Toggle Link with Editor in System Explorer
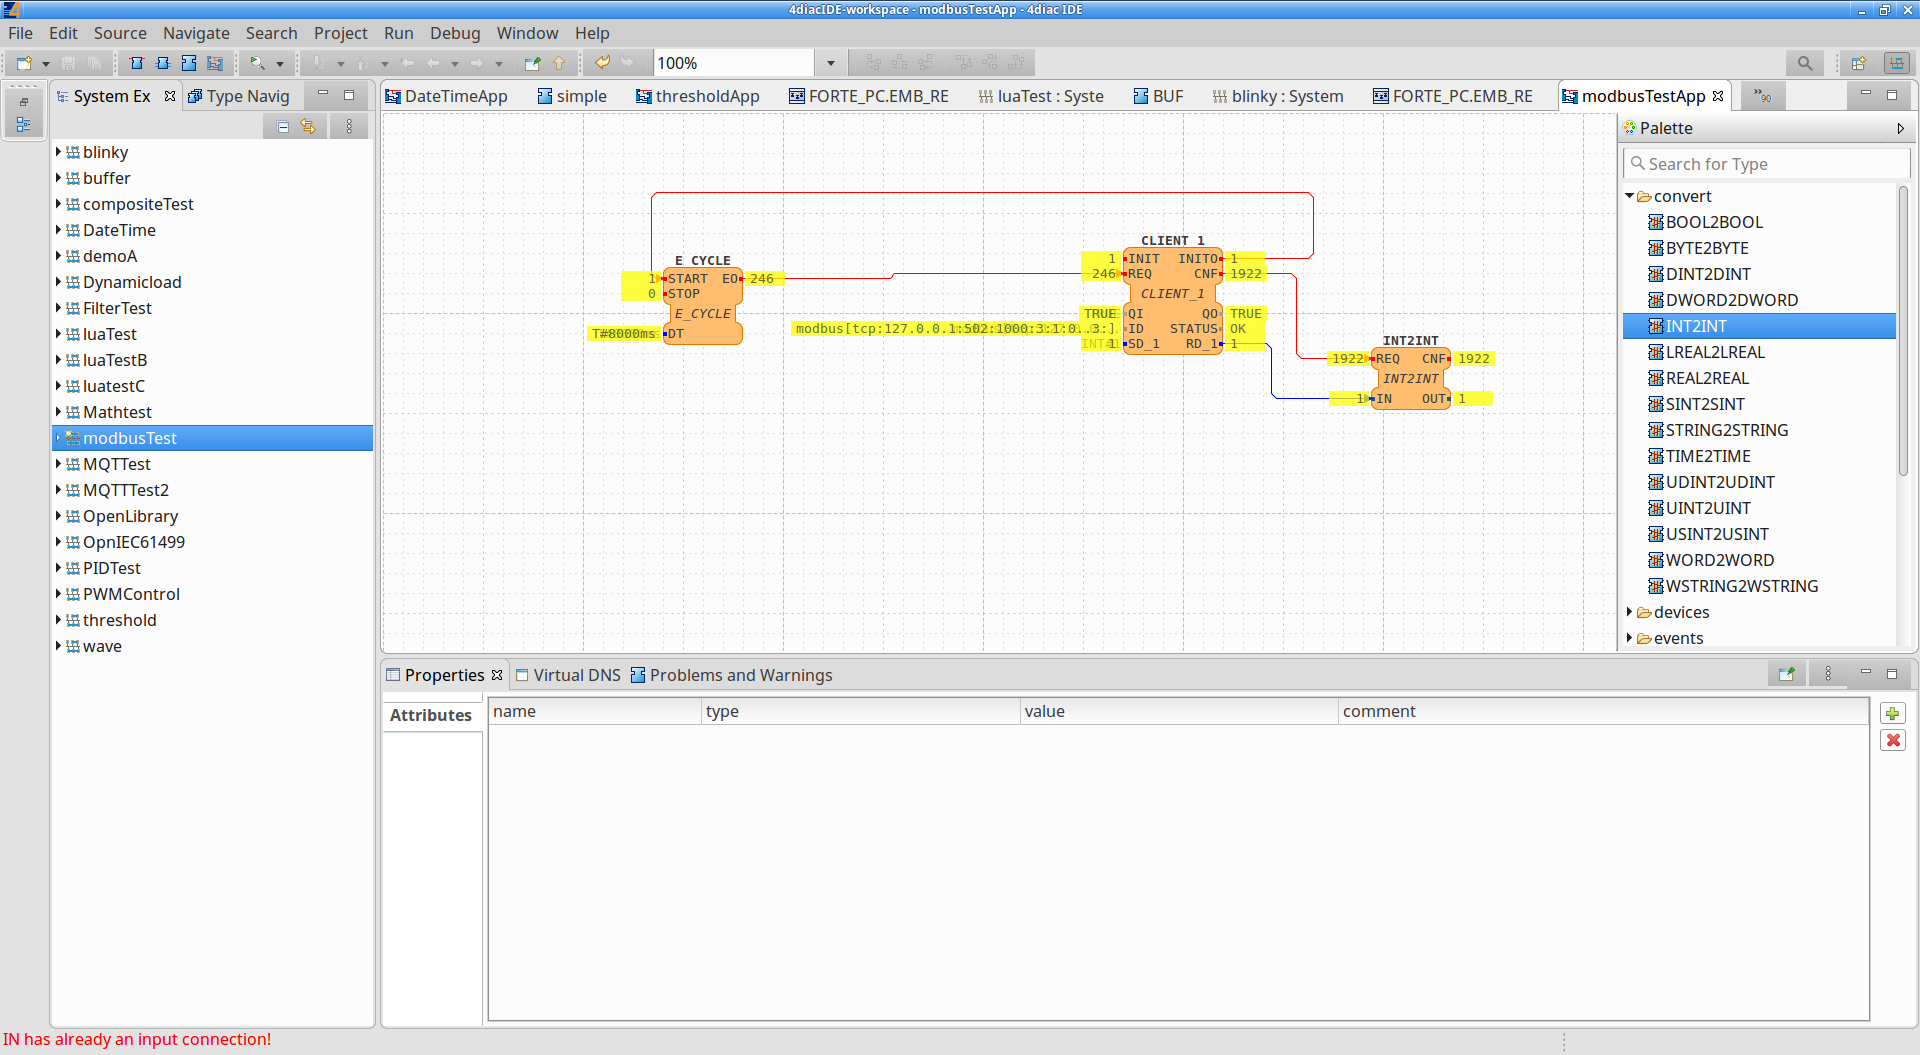Viewport: 1920px width, 1055px height. (x=308, y=127)
